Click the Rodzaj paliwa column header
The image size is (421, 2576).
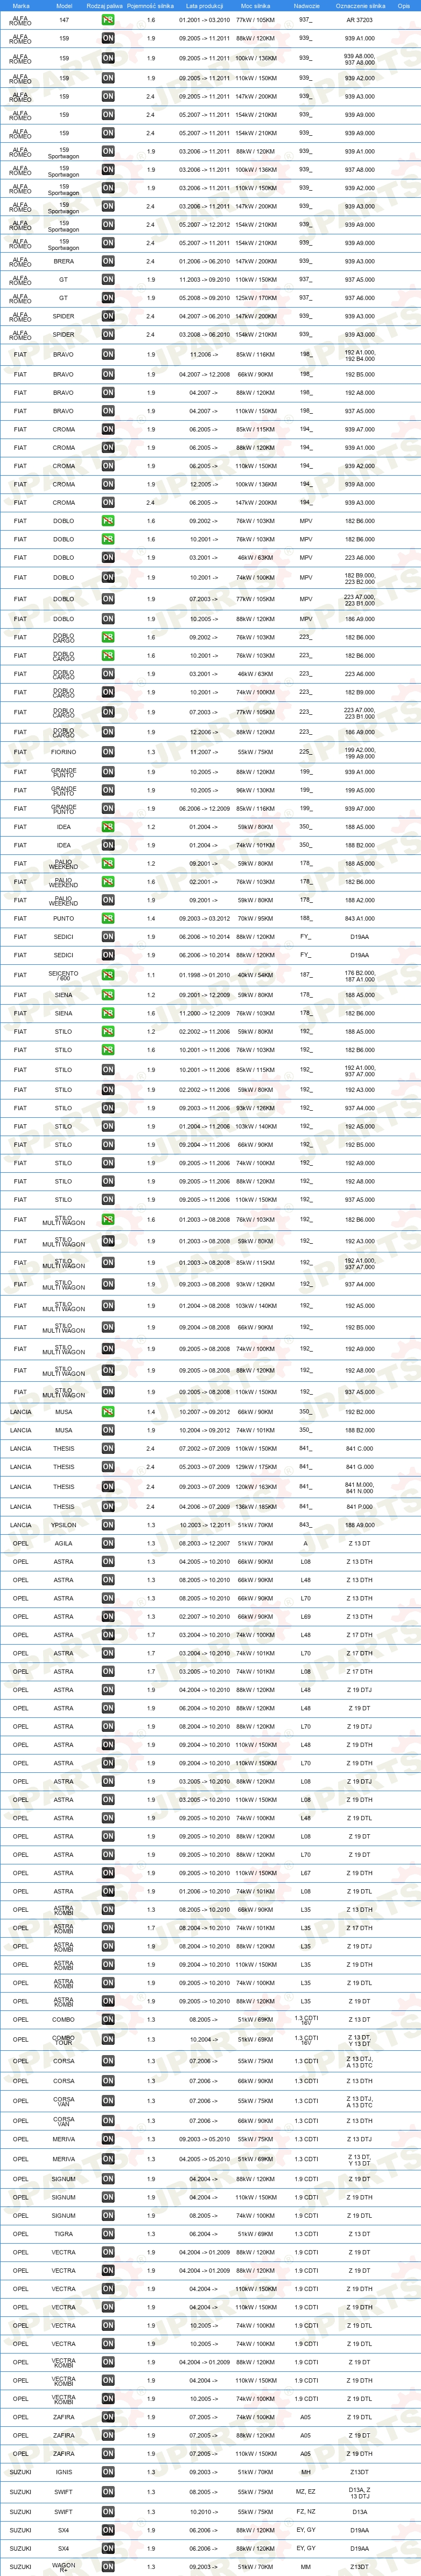click(105, 5)
